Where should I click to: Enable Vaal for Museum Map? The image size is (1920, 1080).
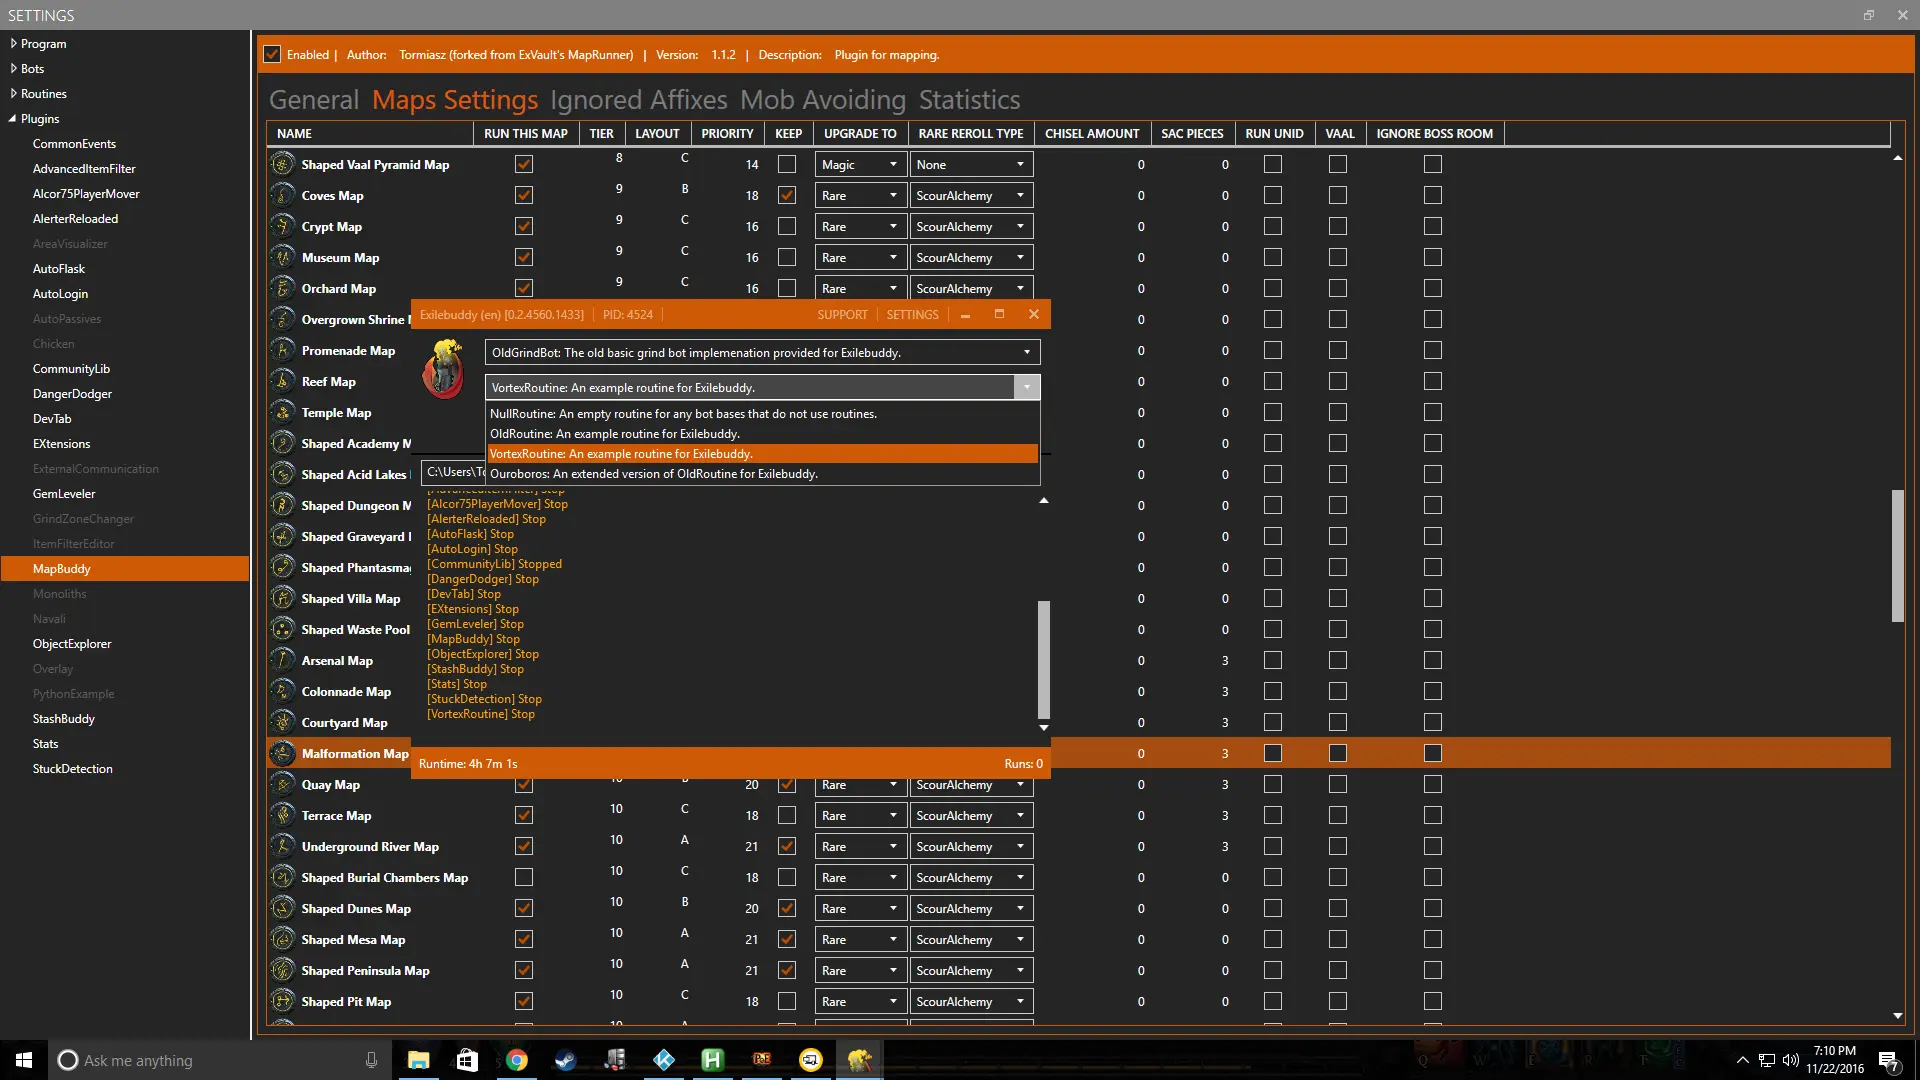click(x=1338, y=257)
